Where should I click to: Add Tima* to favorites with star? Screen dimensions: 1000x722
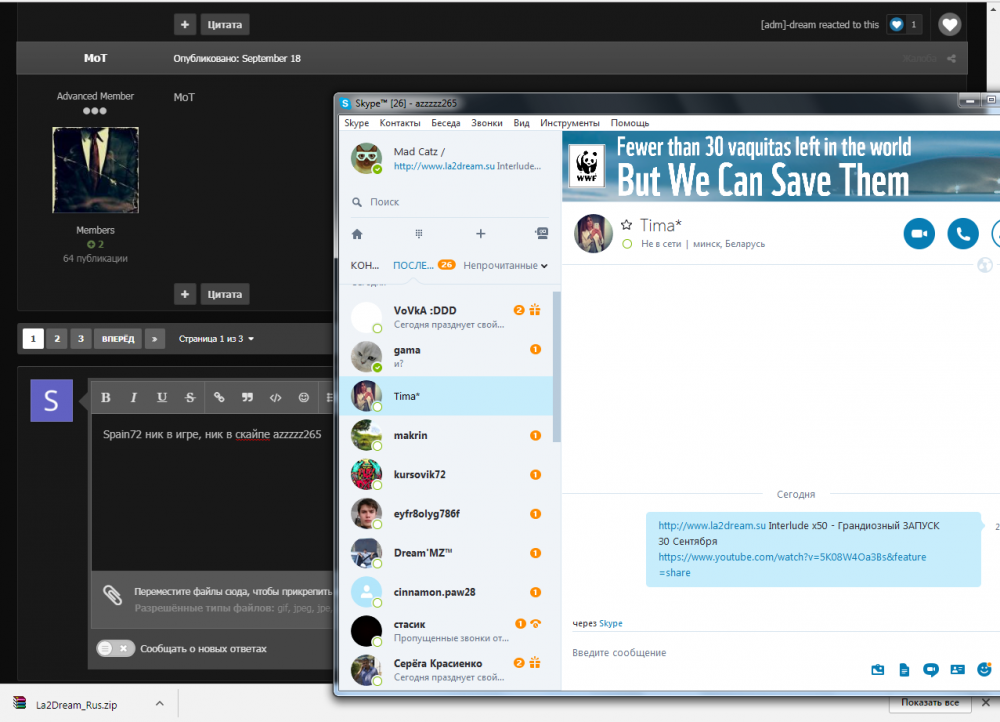(626, 225)
